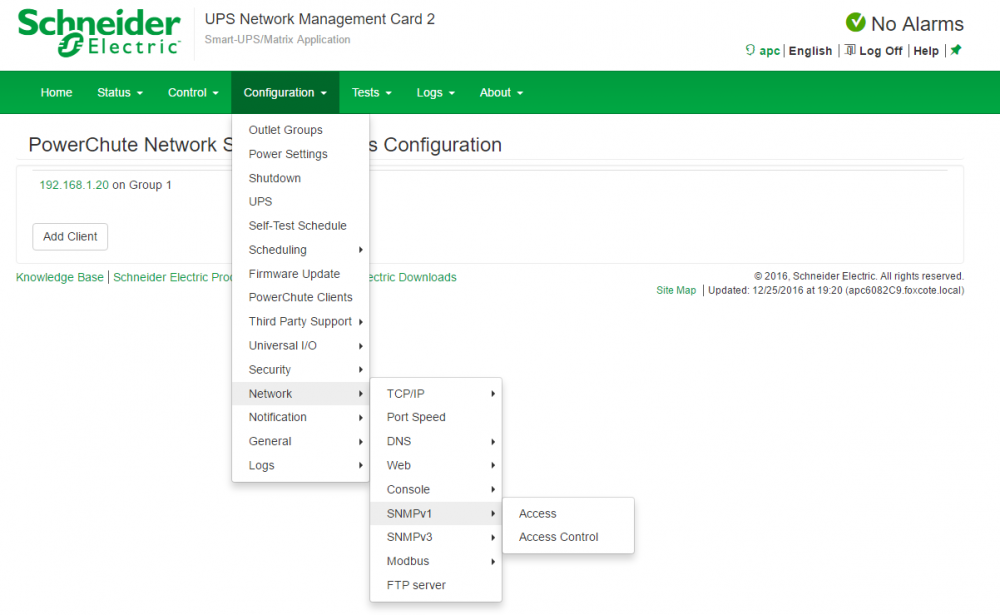Expand the General submenu
This screenshot has height=615, width=1000.
(x=300, y=441)
